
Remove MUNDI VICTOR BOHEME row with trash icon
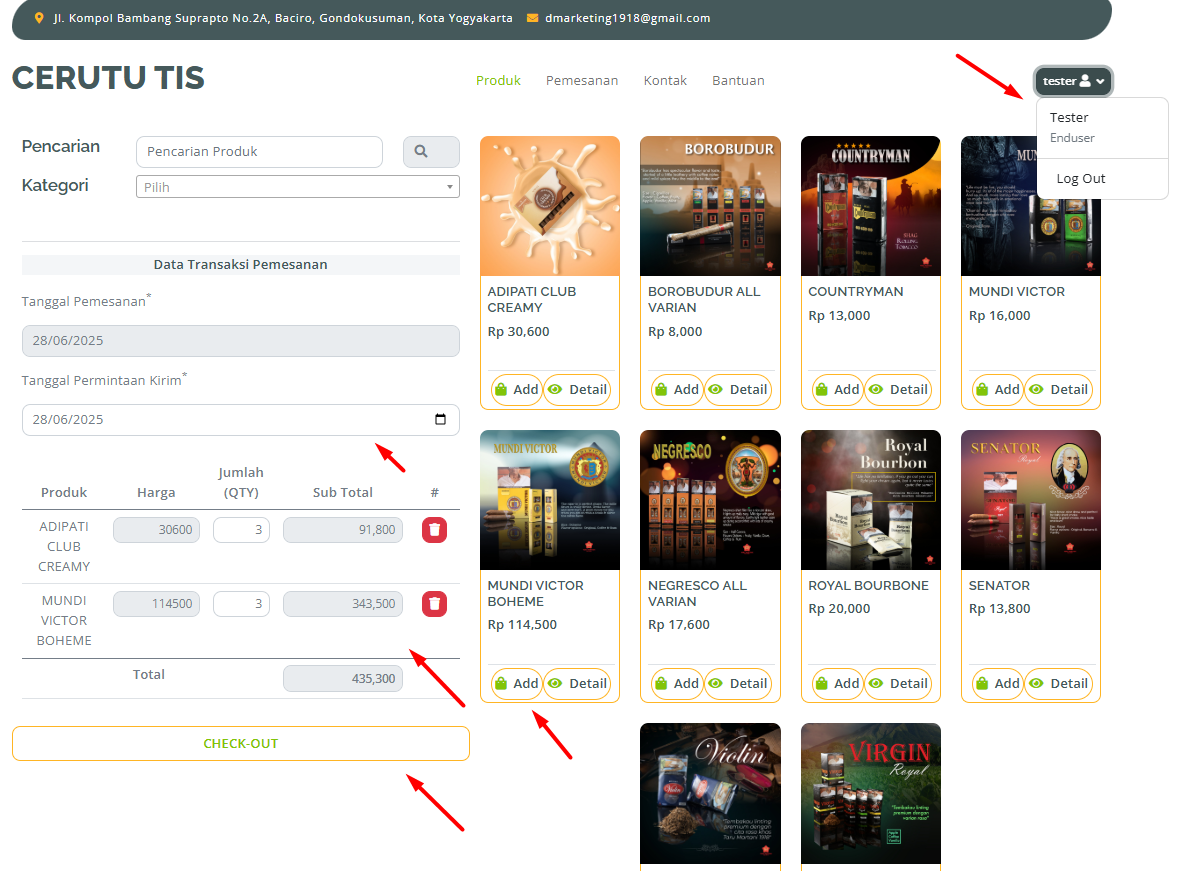point(434,604)
